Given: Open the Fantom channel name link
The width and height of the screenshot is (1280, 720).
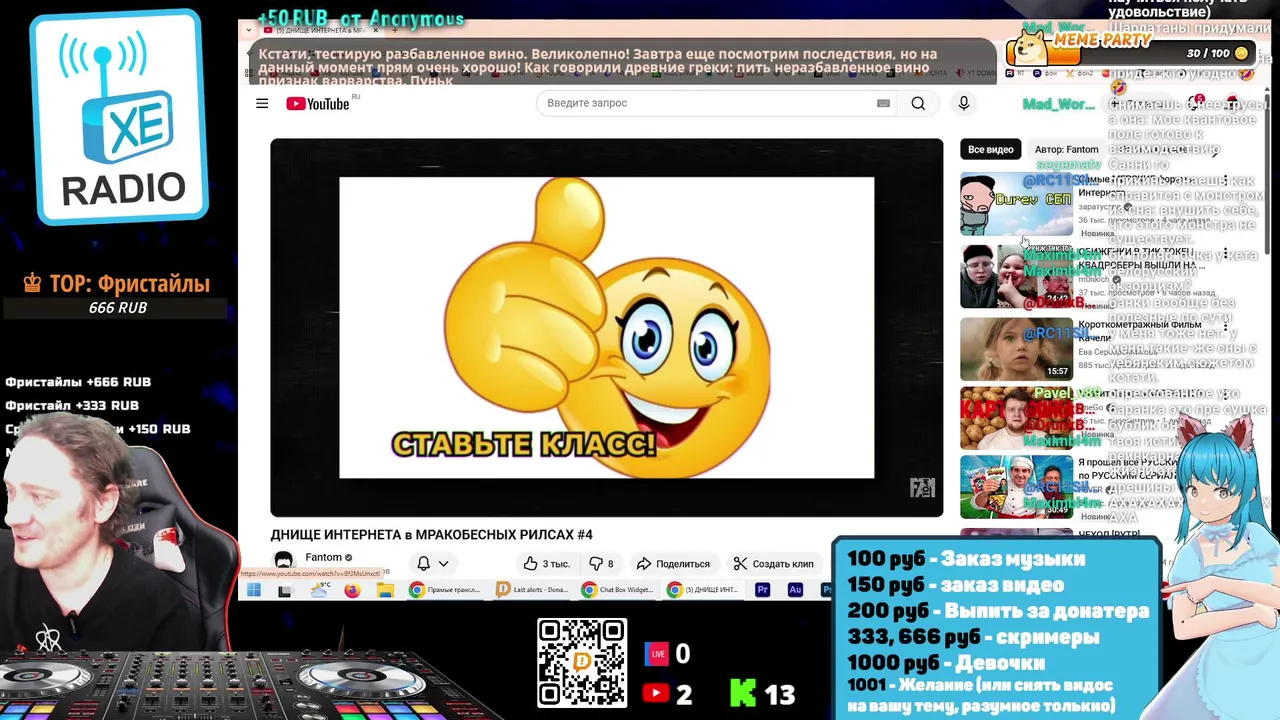Looking at the screenshot, I should [324, 557].
